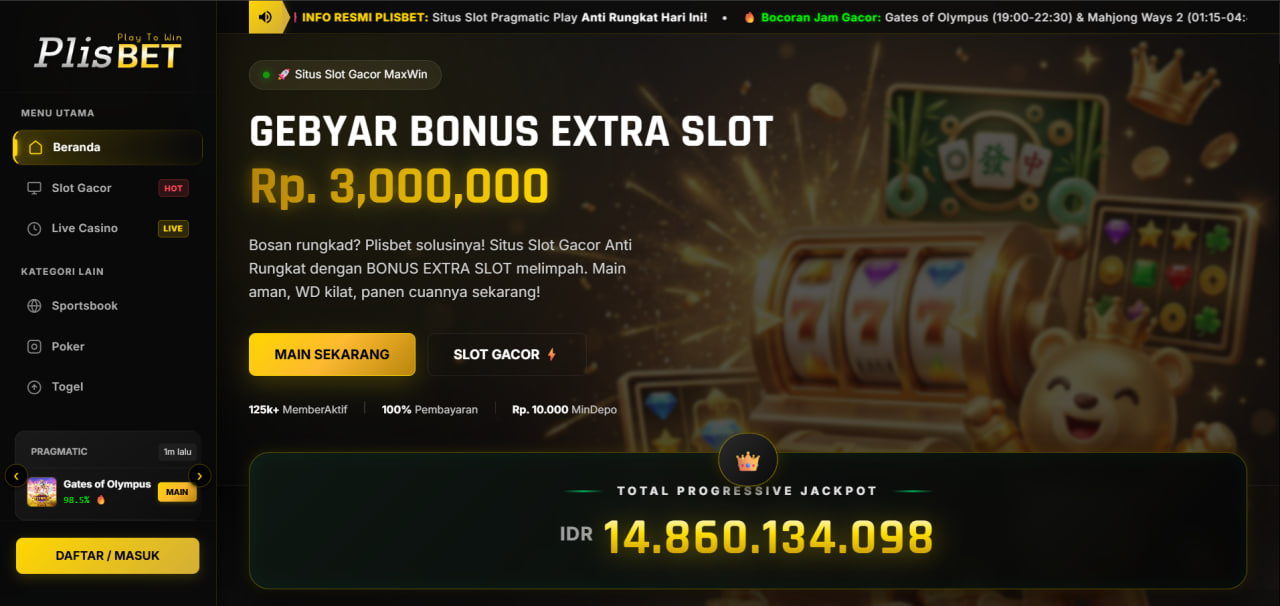This screenshot has height=606, width=1280.
Task: Click the Poker dice icon
Action: pyautogui.click(x=34, y=346)
